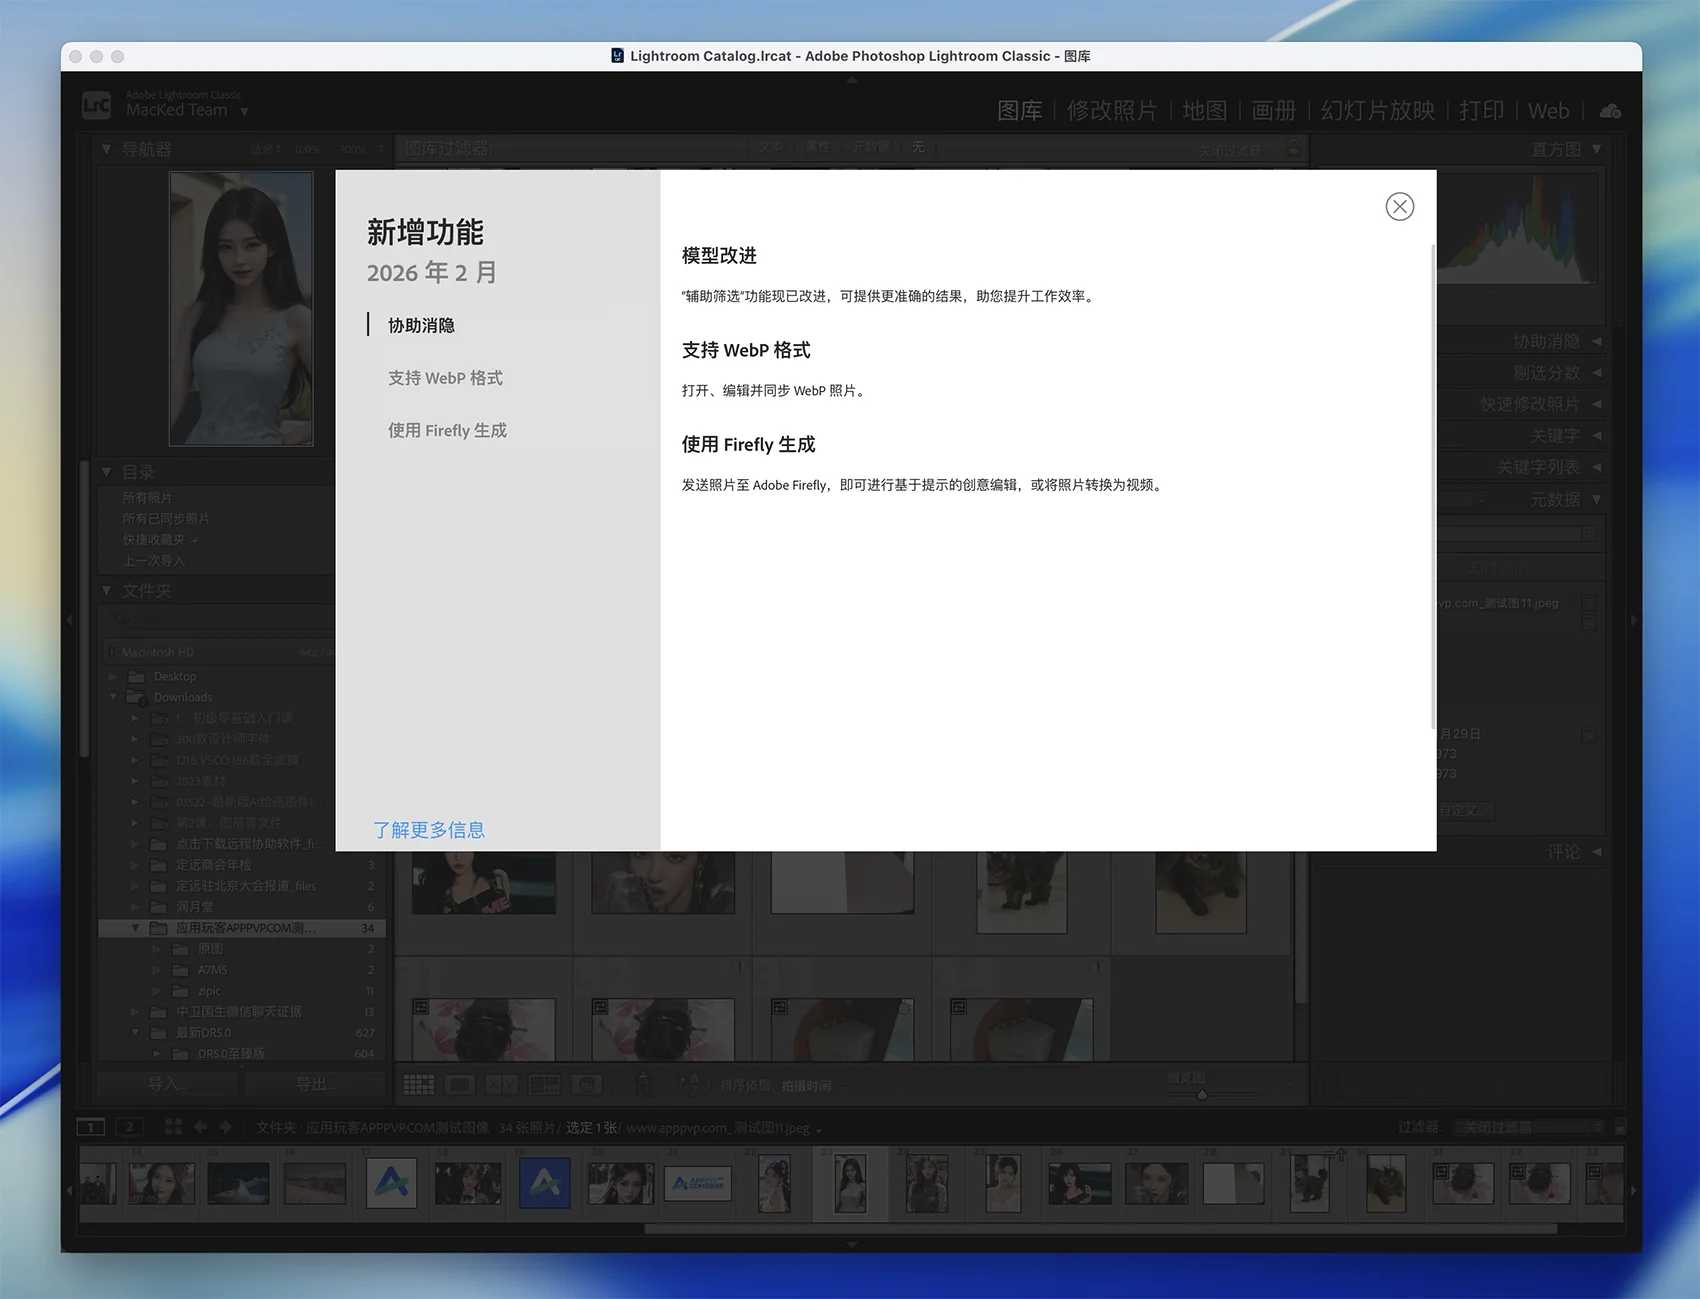The height and width of the screenshot is (1299, 1700).
Task: Click the cloud sync status icon
Action: click(1610, 111)
